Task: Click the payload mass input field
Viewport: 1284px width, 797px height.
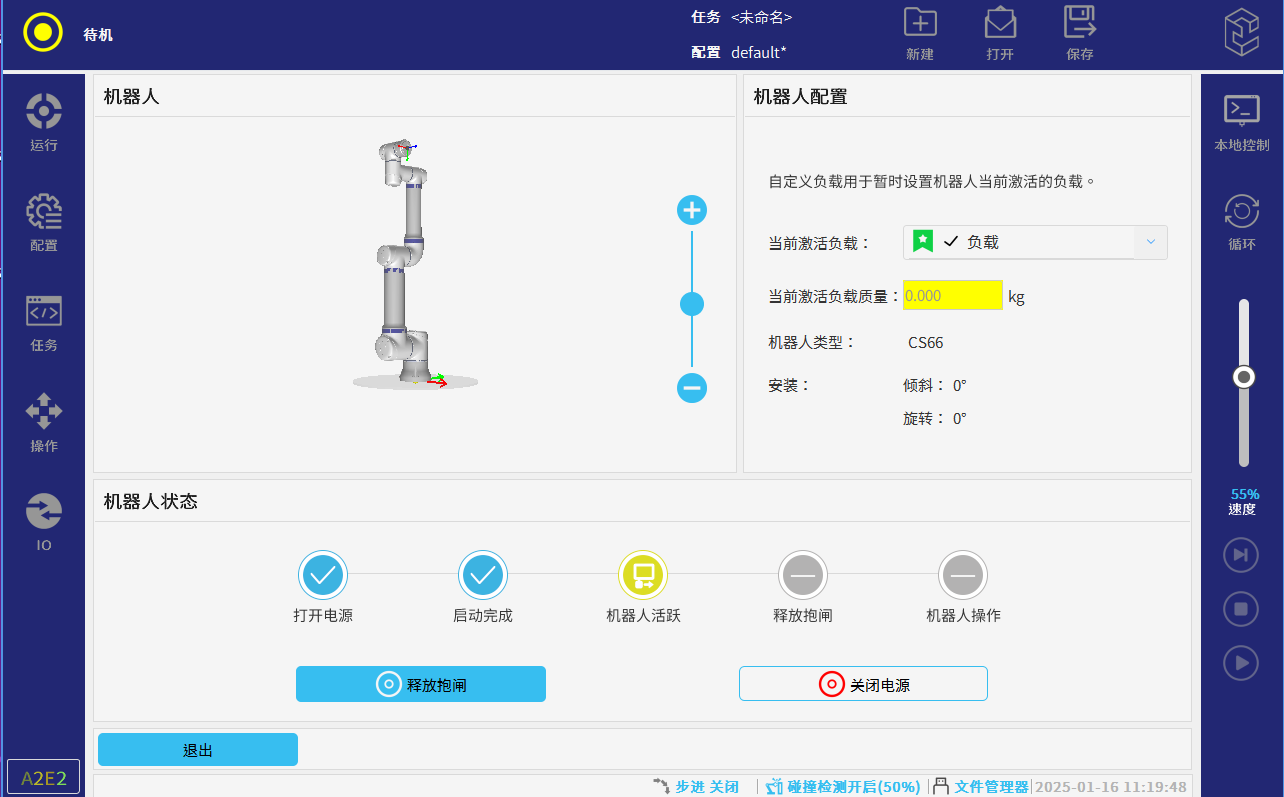Action: [952, 296]
